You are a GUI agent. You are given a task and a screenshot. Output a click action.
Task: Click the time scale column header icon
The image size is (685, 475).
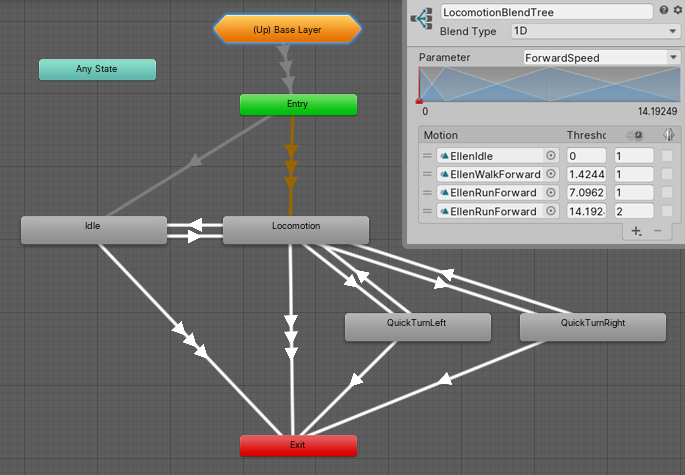[x=634, y=135]
